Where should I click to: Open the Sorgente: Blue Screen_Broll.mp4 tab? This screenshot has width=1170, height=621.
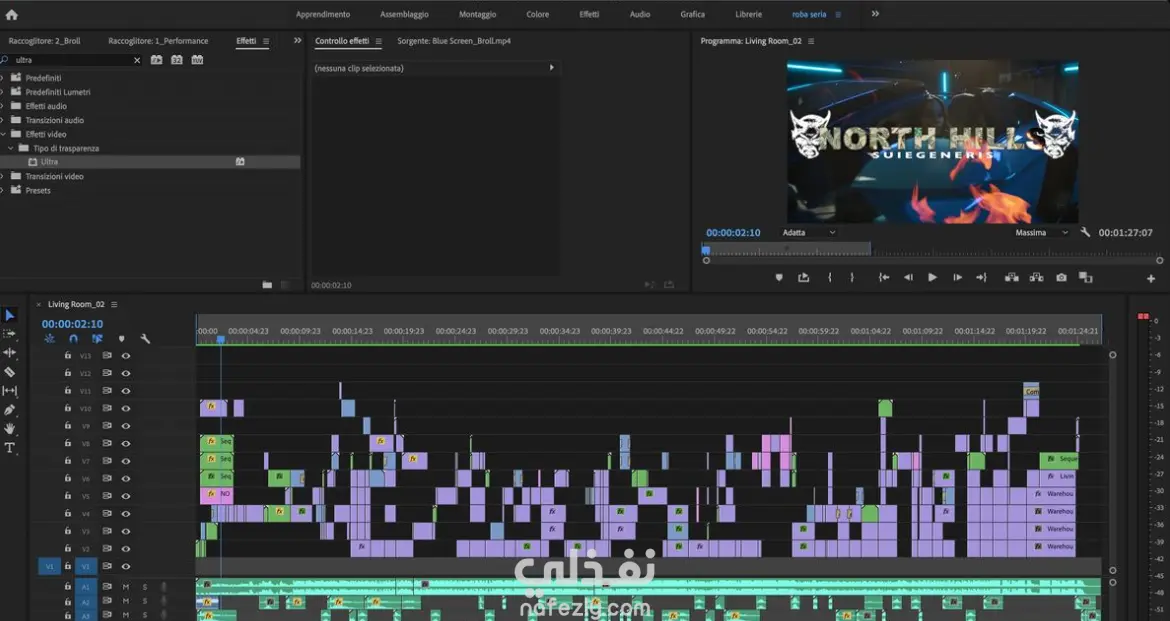[454, 41]
